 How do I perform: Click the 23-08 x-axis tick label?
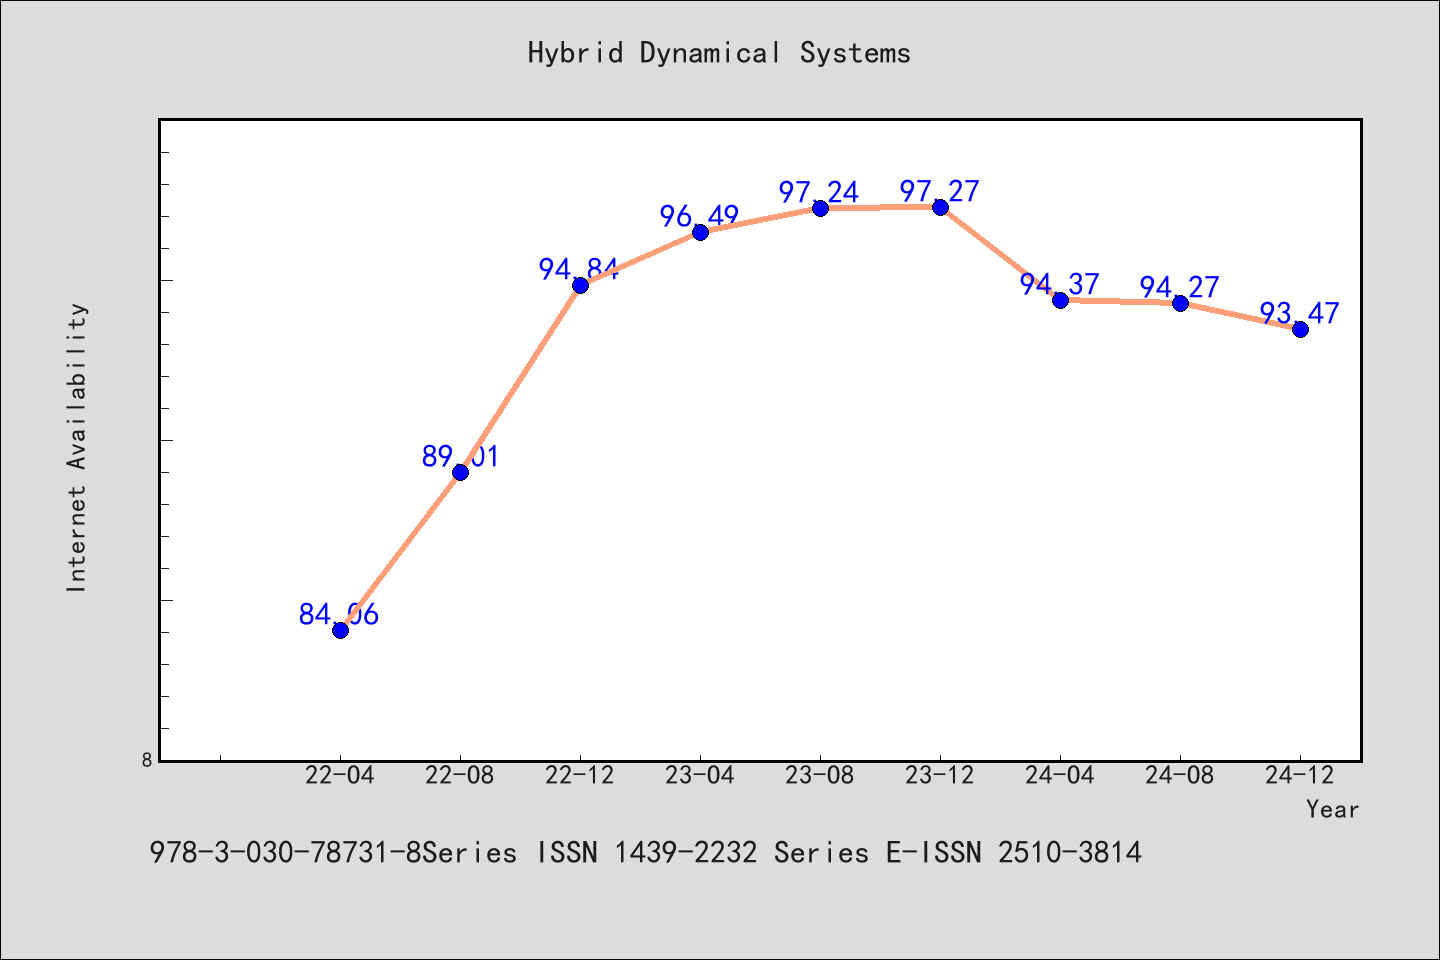pyautogui.click(x=820, y=775)
